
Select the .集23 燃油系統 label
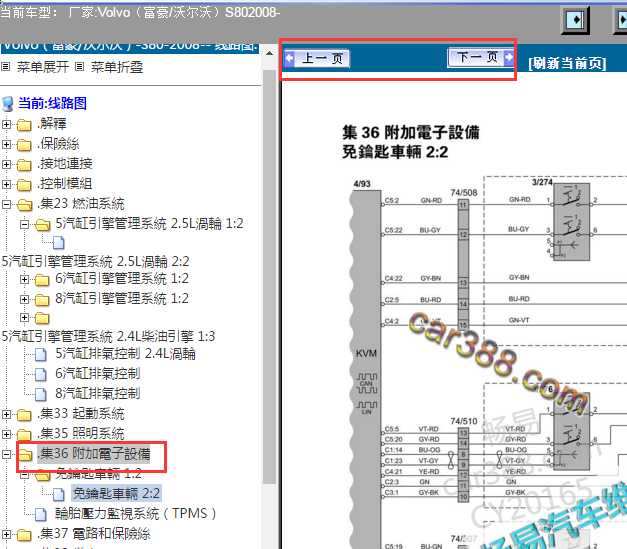click(81, 204)
